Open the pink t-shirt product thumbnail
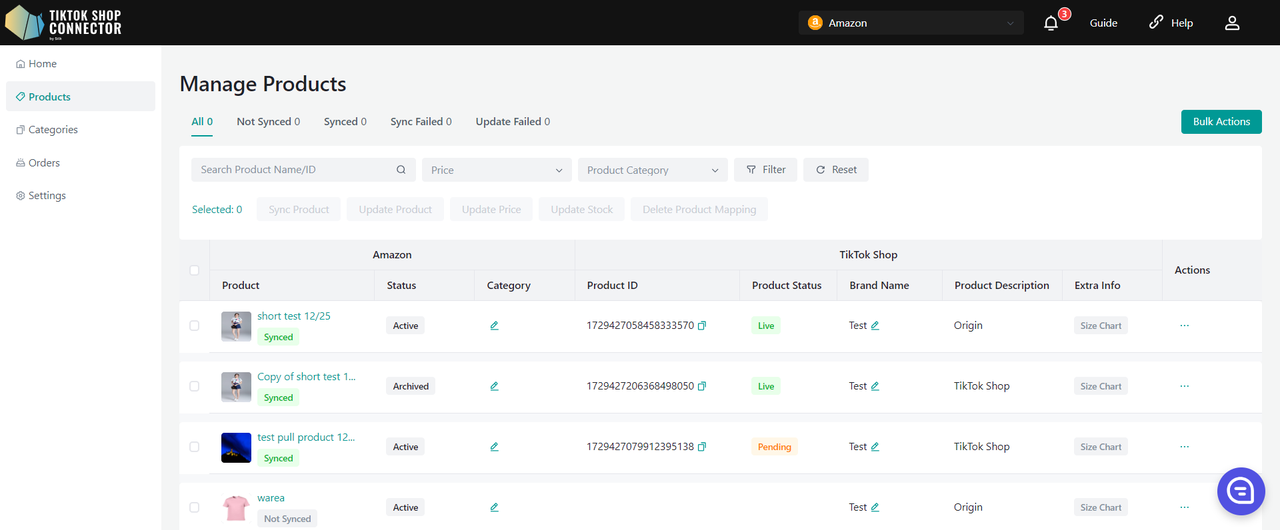The height and width of the screenshot is (530, 1280). 236,508
